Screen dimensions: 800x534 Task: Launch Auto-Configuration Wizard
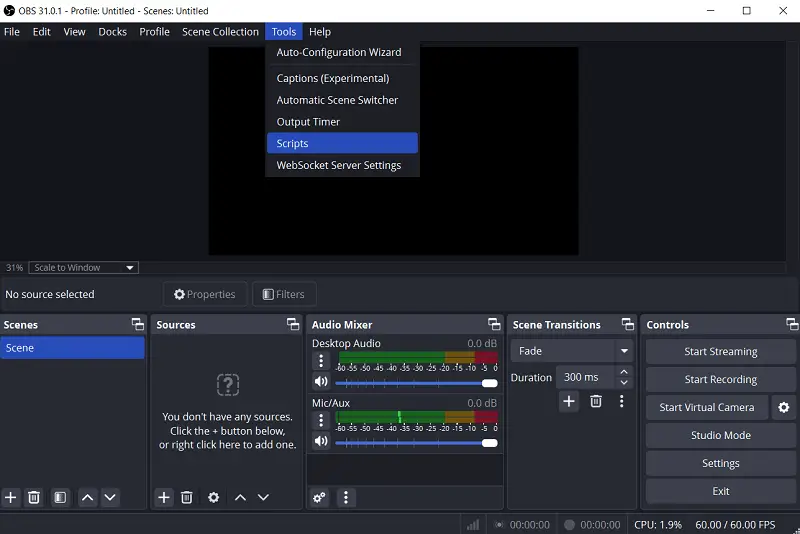pos(342,52)
